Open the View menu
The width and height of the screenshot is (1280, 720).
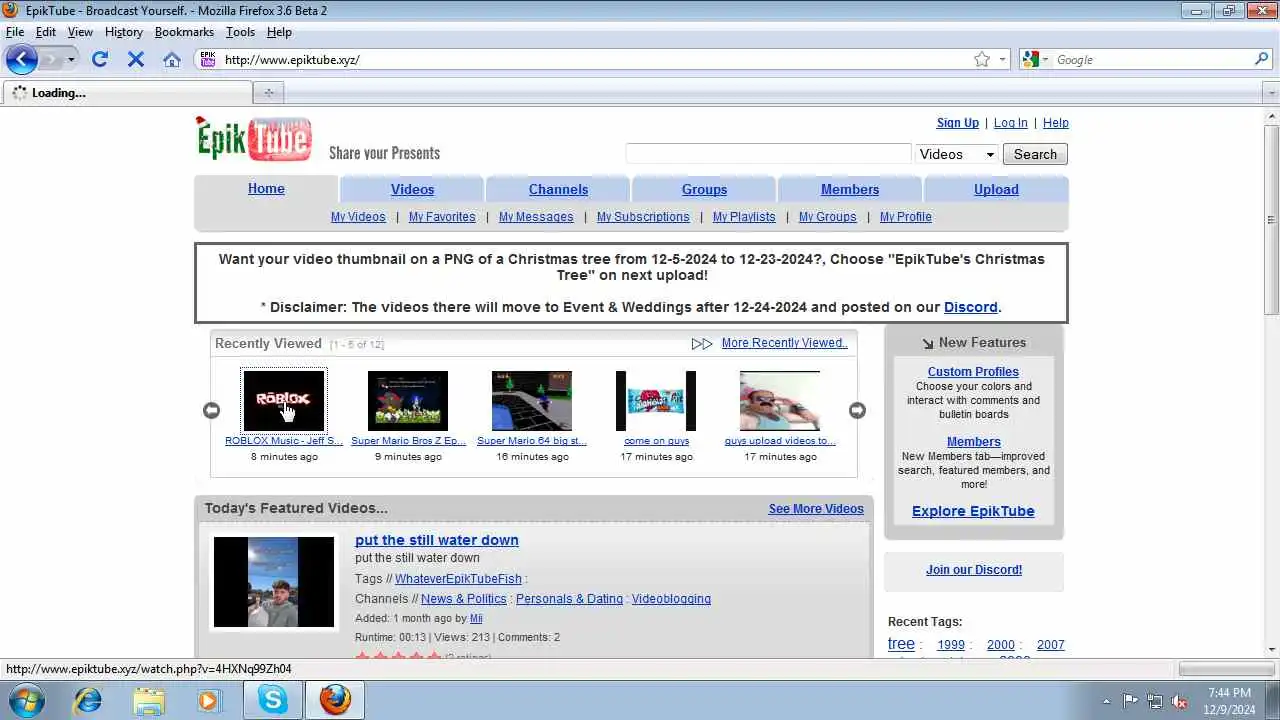pyautogui.click(x=80, y=32)
